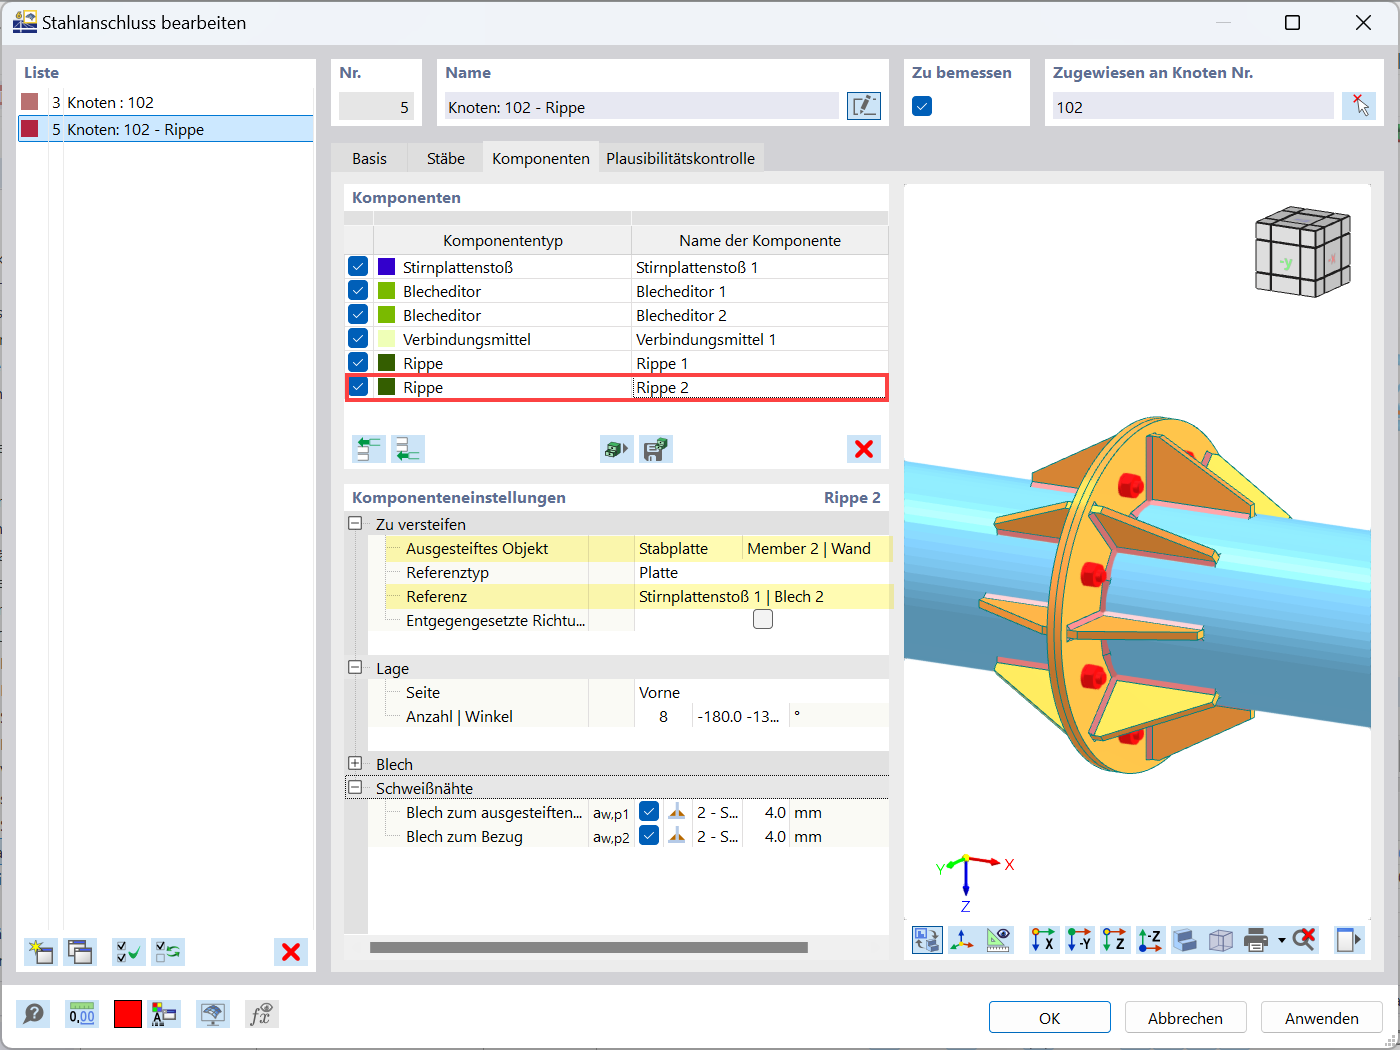Image resolution: width=1400 pixels, height=1050 pixels.
Task: Click the view mode switch icon in preview
Action: coord(927,940)
